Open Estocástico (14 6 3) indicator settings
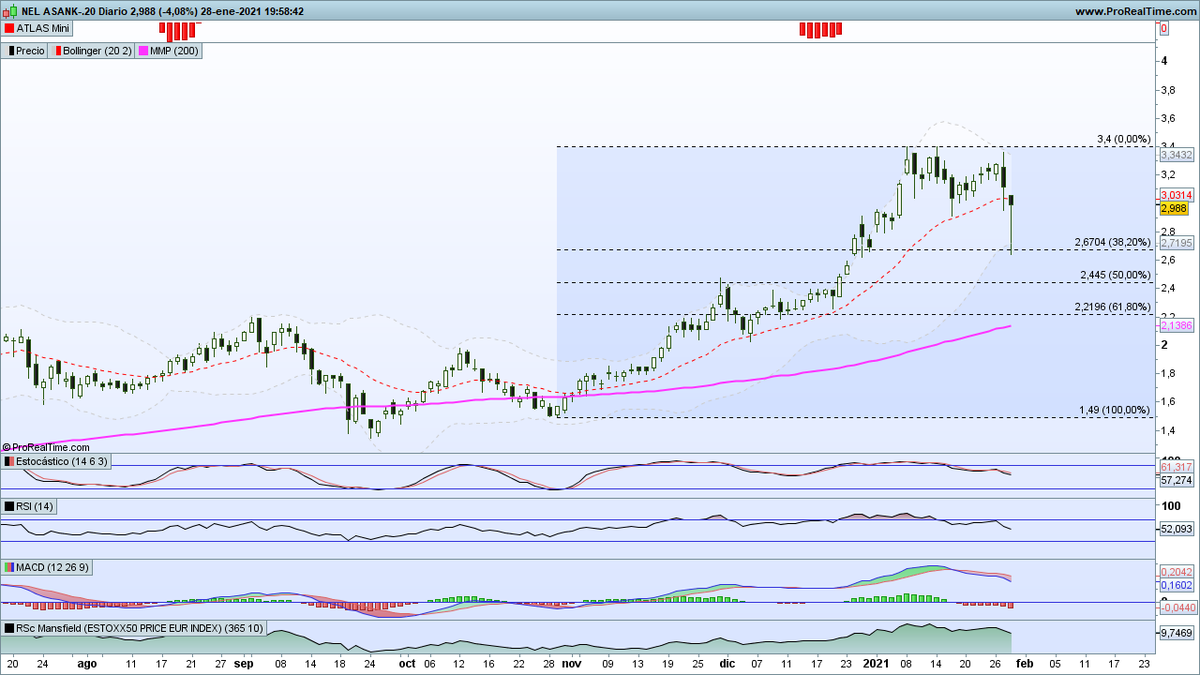Viewport: 1200px width, 675px height. (x=57, y=461)
